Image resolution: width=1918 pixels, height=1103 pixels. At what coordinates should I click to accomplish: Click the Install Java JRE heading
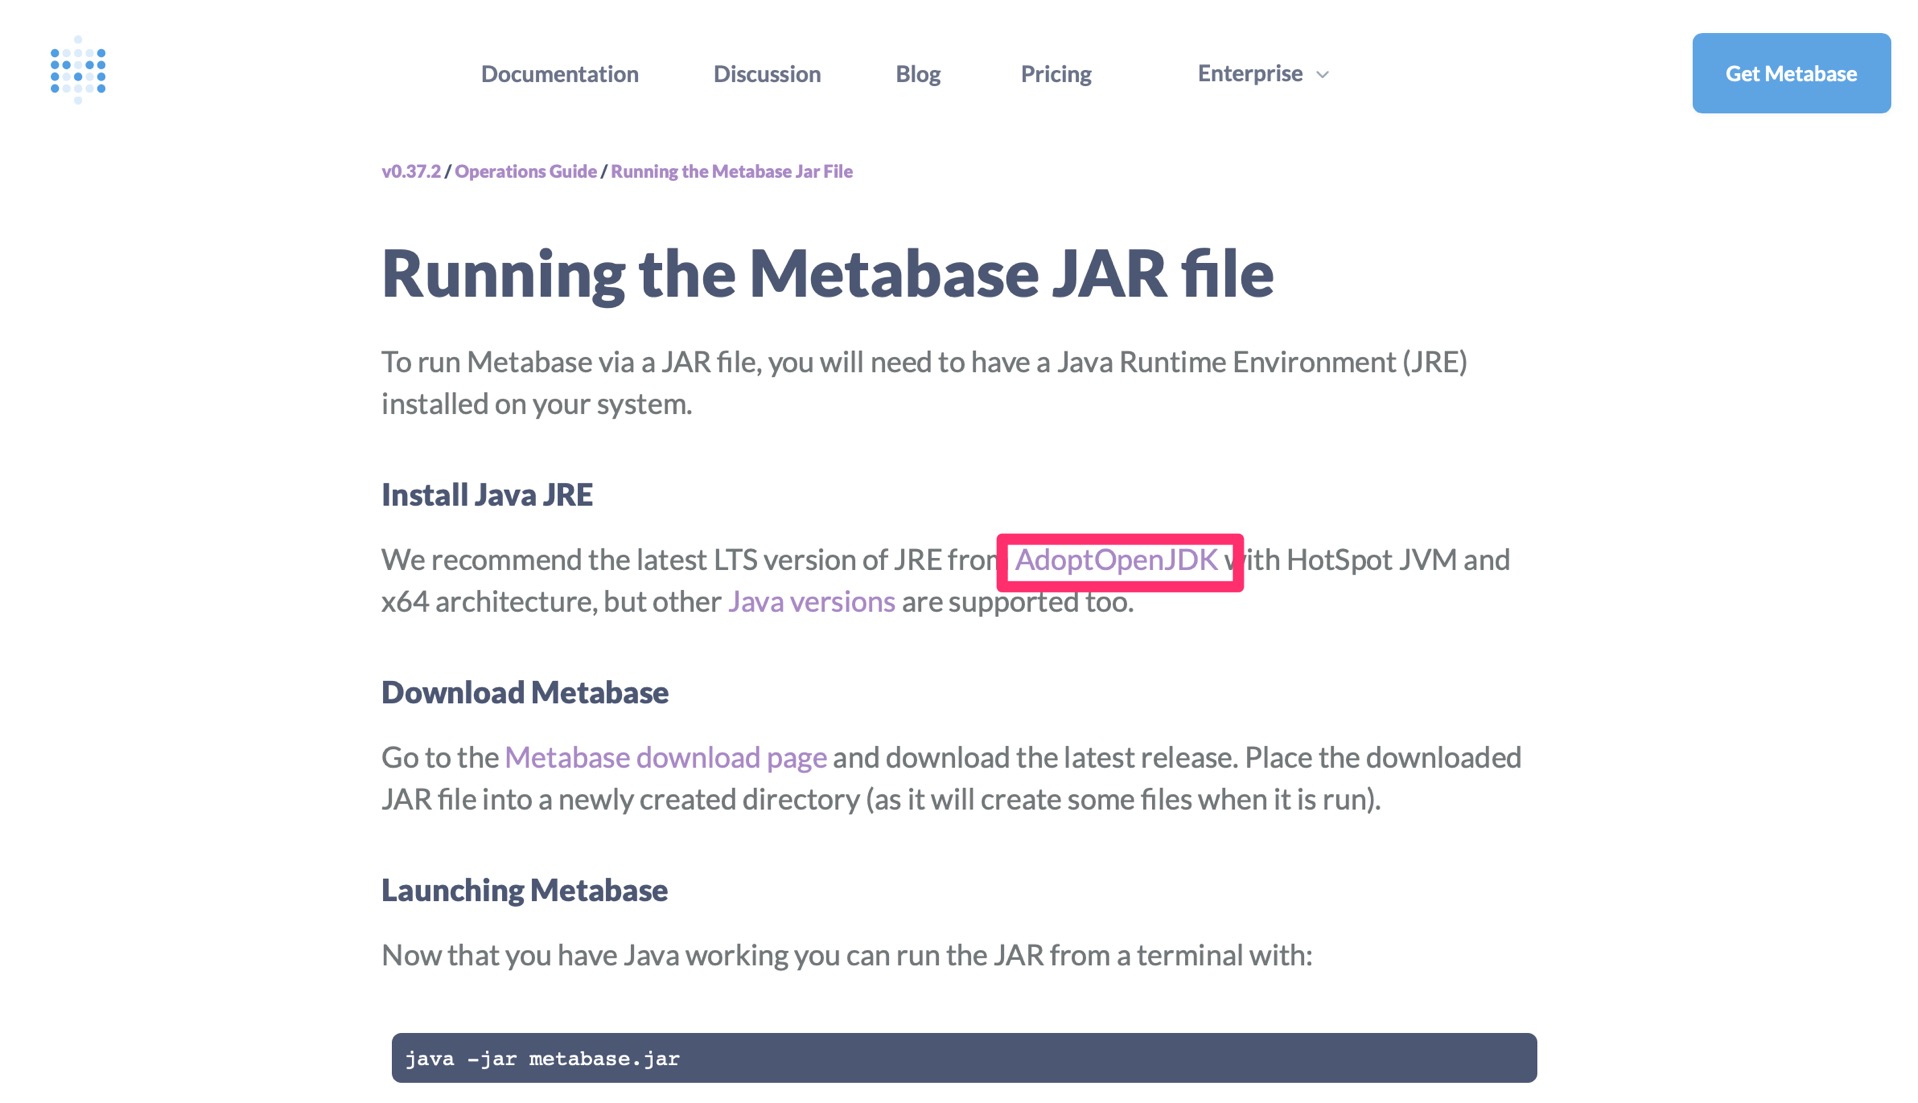click(x=486, y=493)
